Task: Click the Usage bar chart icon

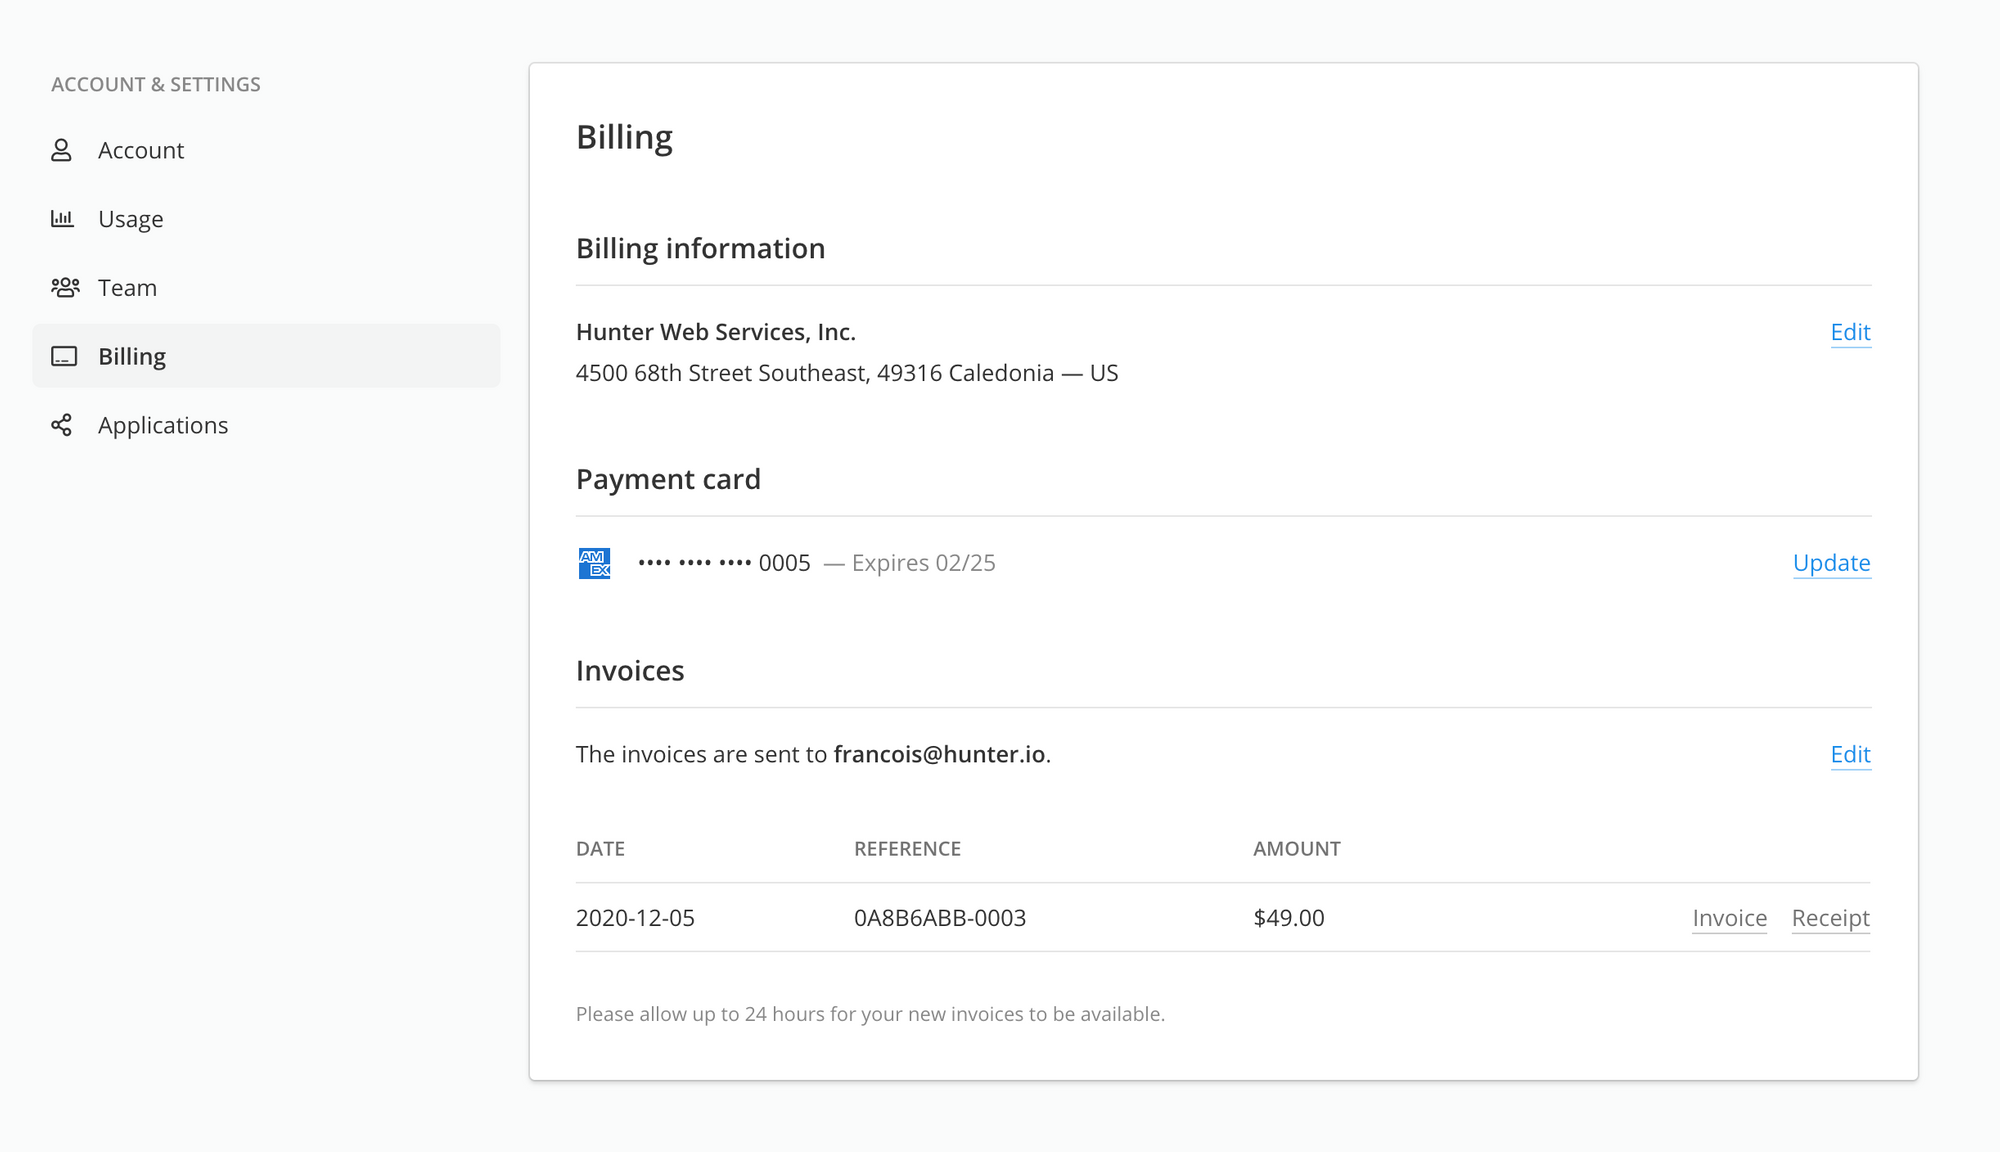Action: point(62,218)
